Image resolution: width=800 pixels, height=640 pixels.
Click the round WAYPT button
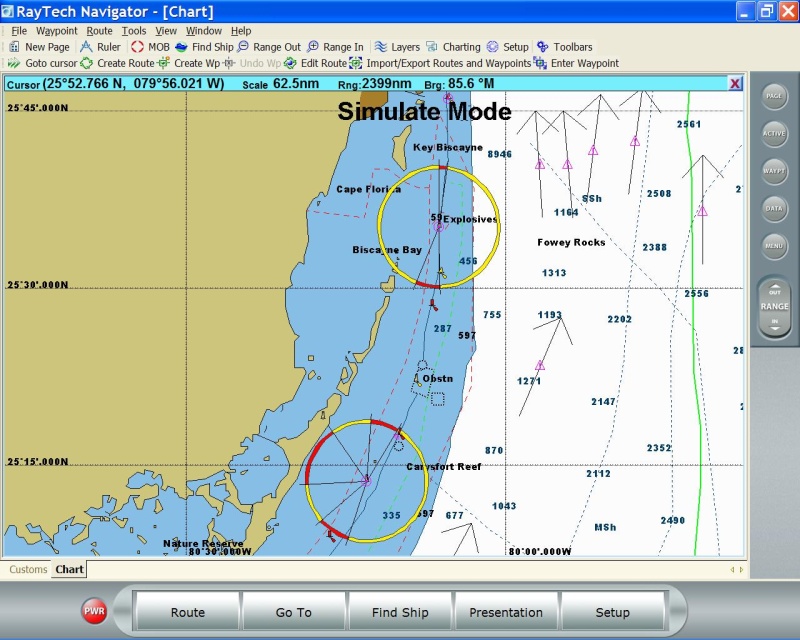(x=774, y=171)
